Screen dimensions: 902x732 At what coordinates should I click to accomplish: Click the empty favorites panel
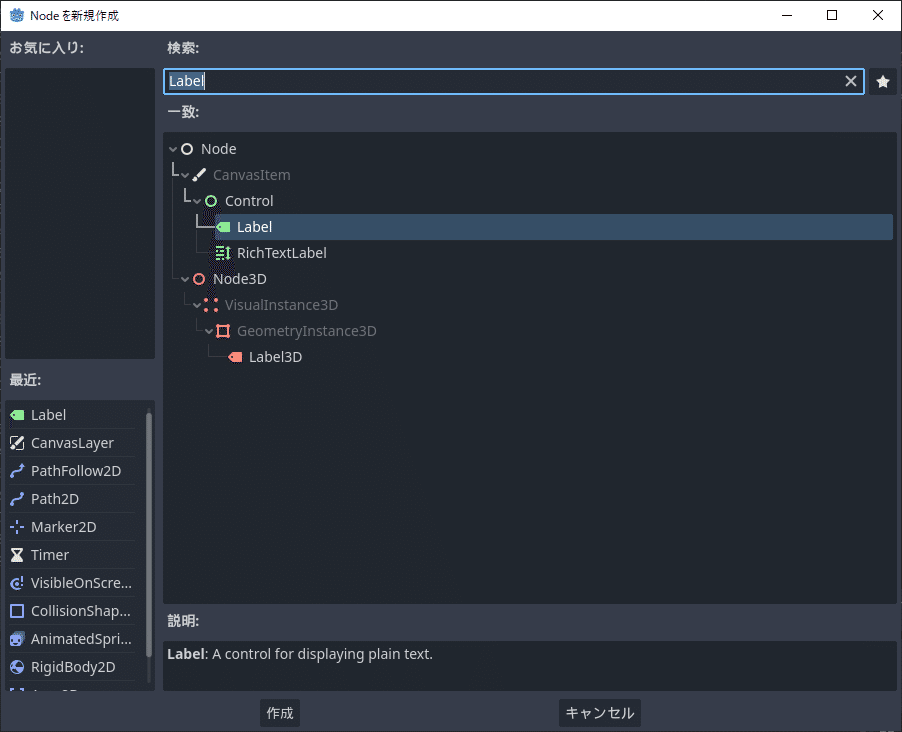pyautogui.click(x=80, y=213)
